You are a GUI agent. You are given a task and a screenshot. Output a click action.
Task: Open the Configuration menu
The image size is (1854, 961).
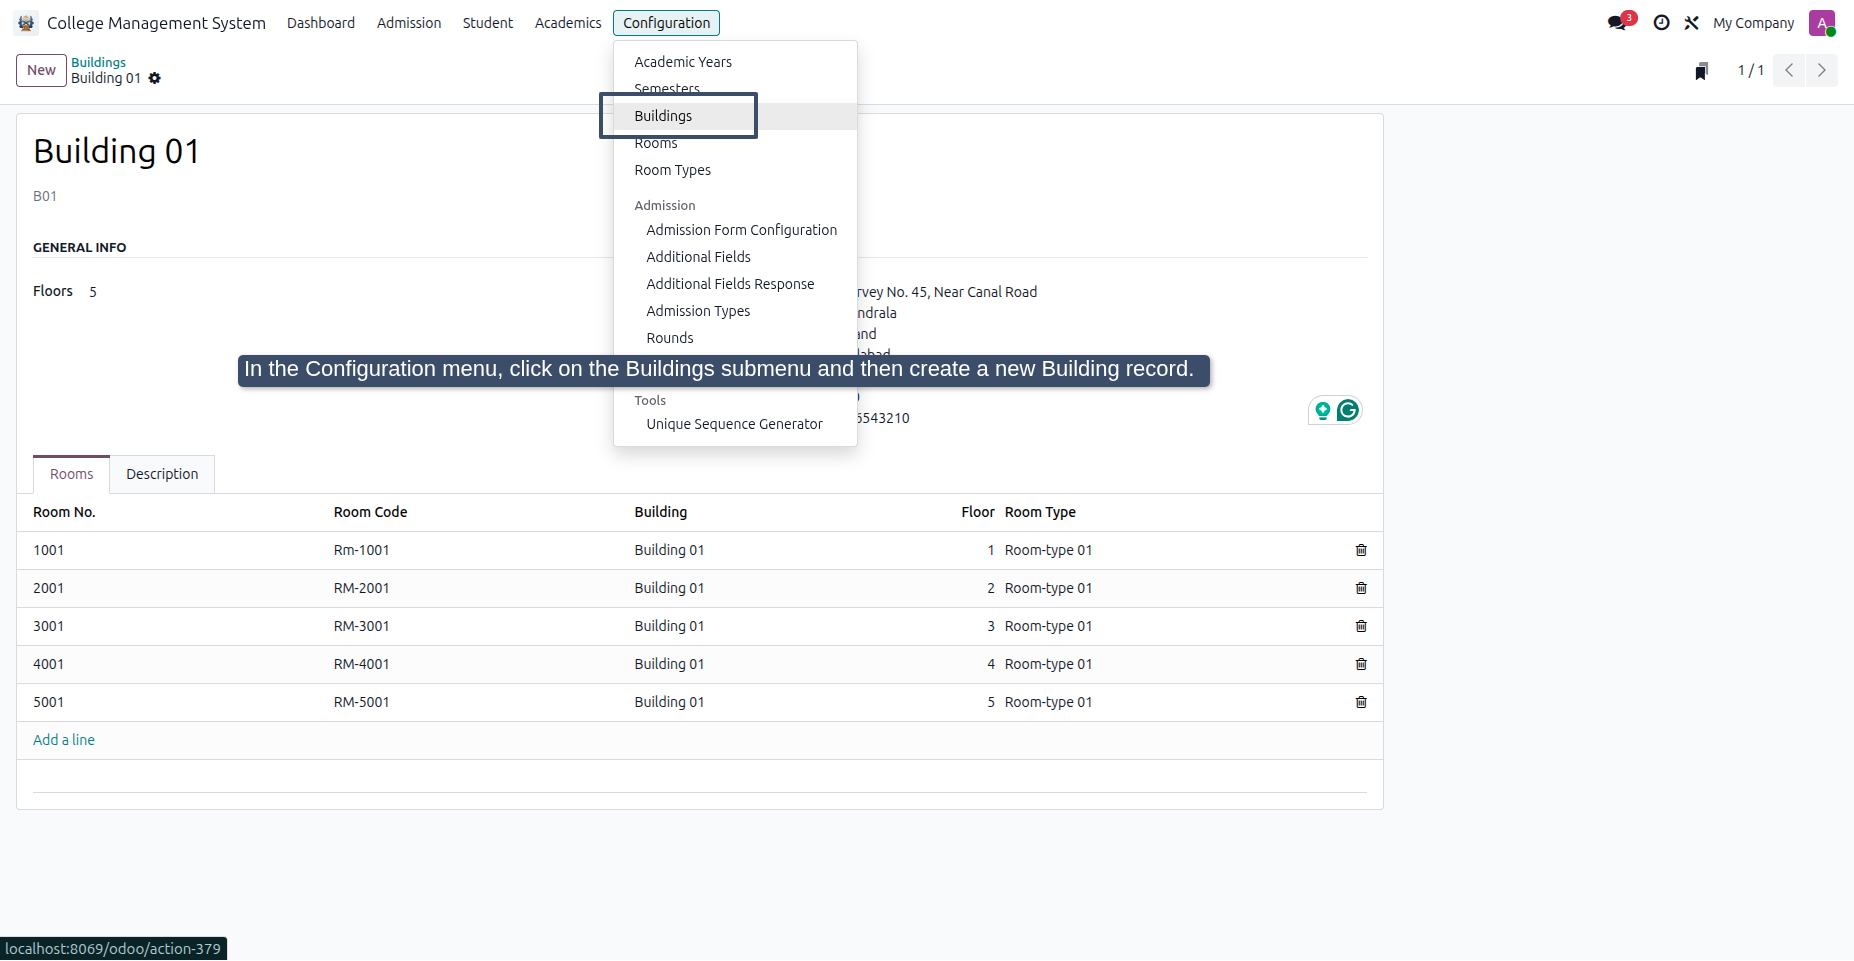[x=666, y=23]
